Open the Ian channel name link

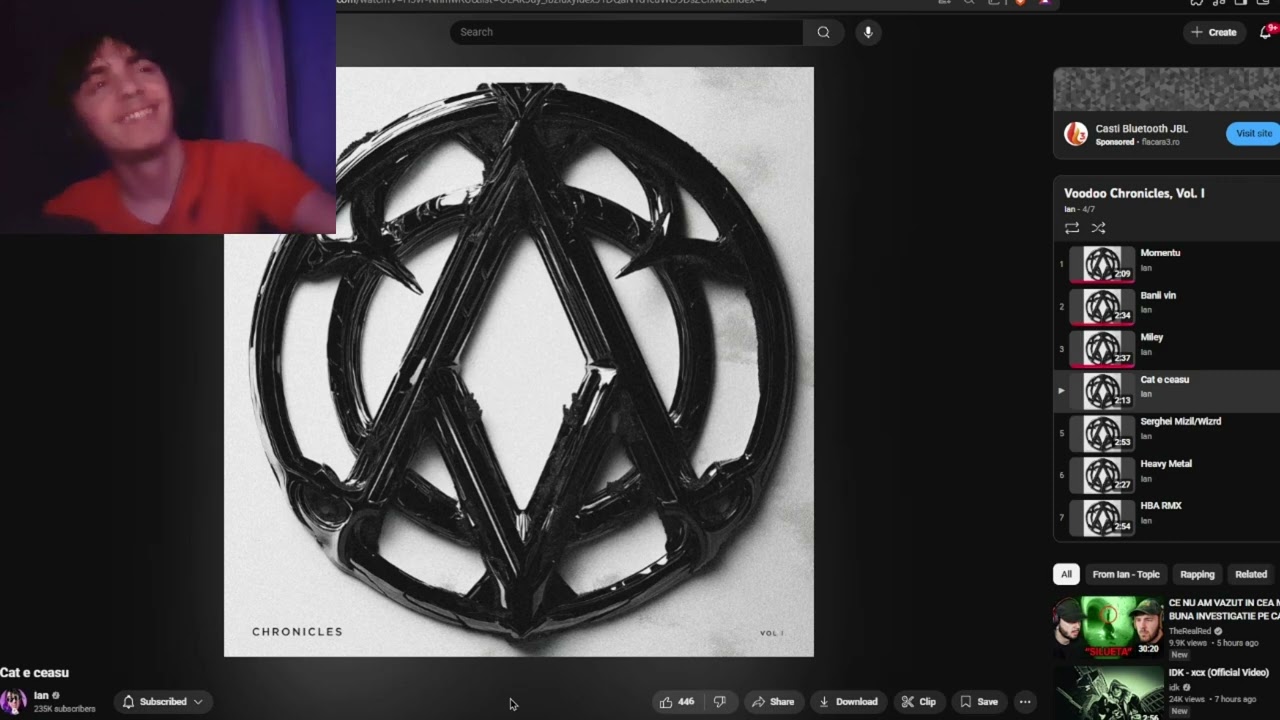(41, 695)
